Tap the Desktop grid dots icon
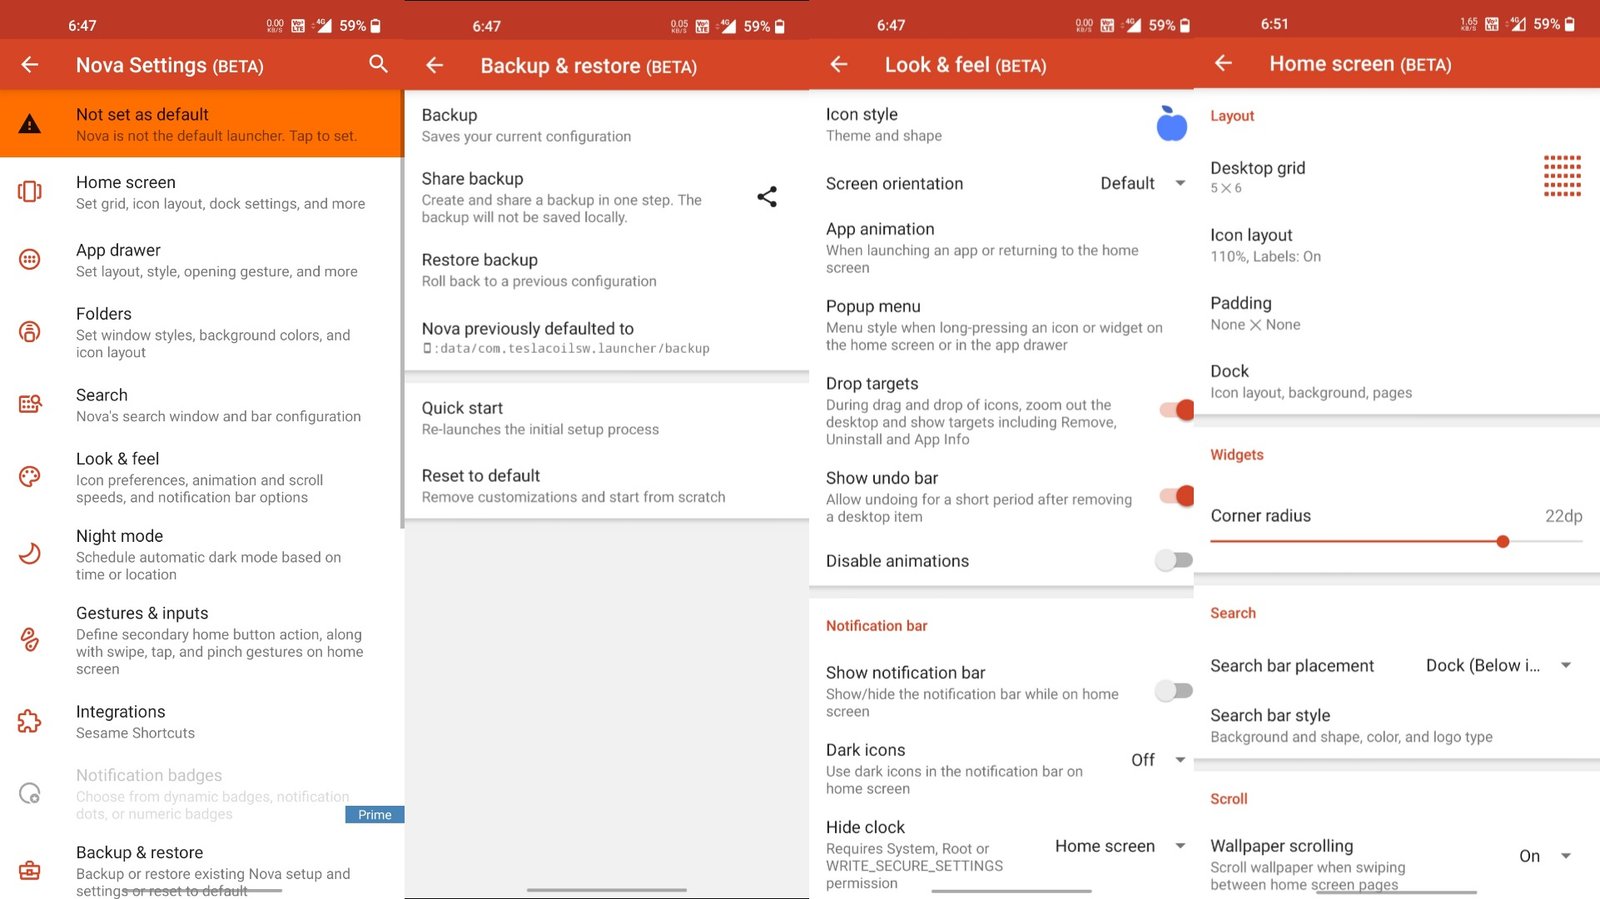 1562,176
